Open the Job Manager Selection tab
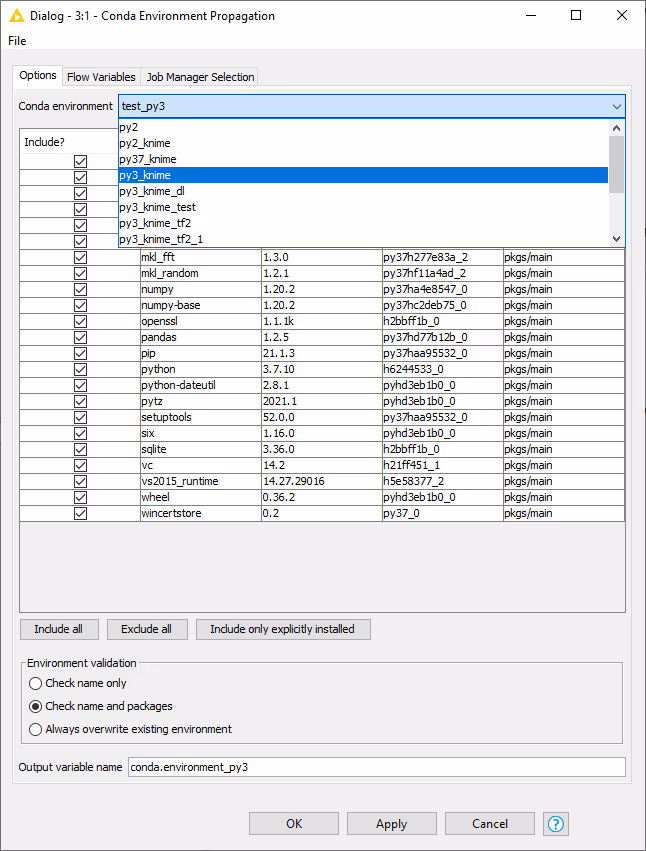646x851 pixels. coord(200,77)
